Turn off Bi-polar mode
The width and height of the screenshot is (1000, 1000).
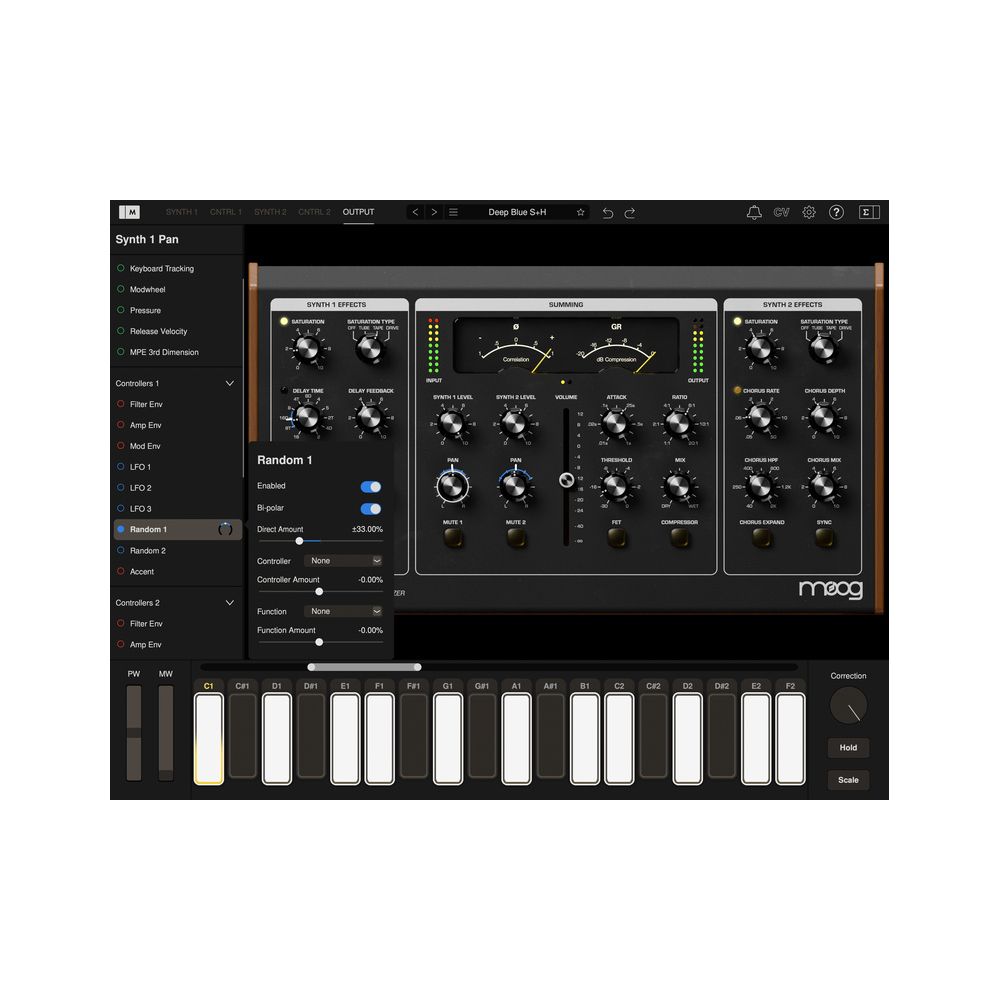(x=371, y=507)
